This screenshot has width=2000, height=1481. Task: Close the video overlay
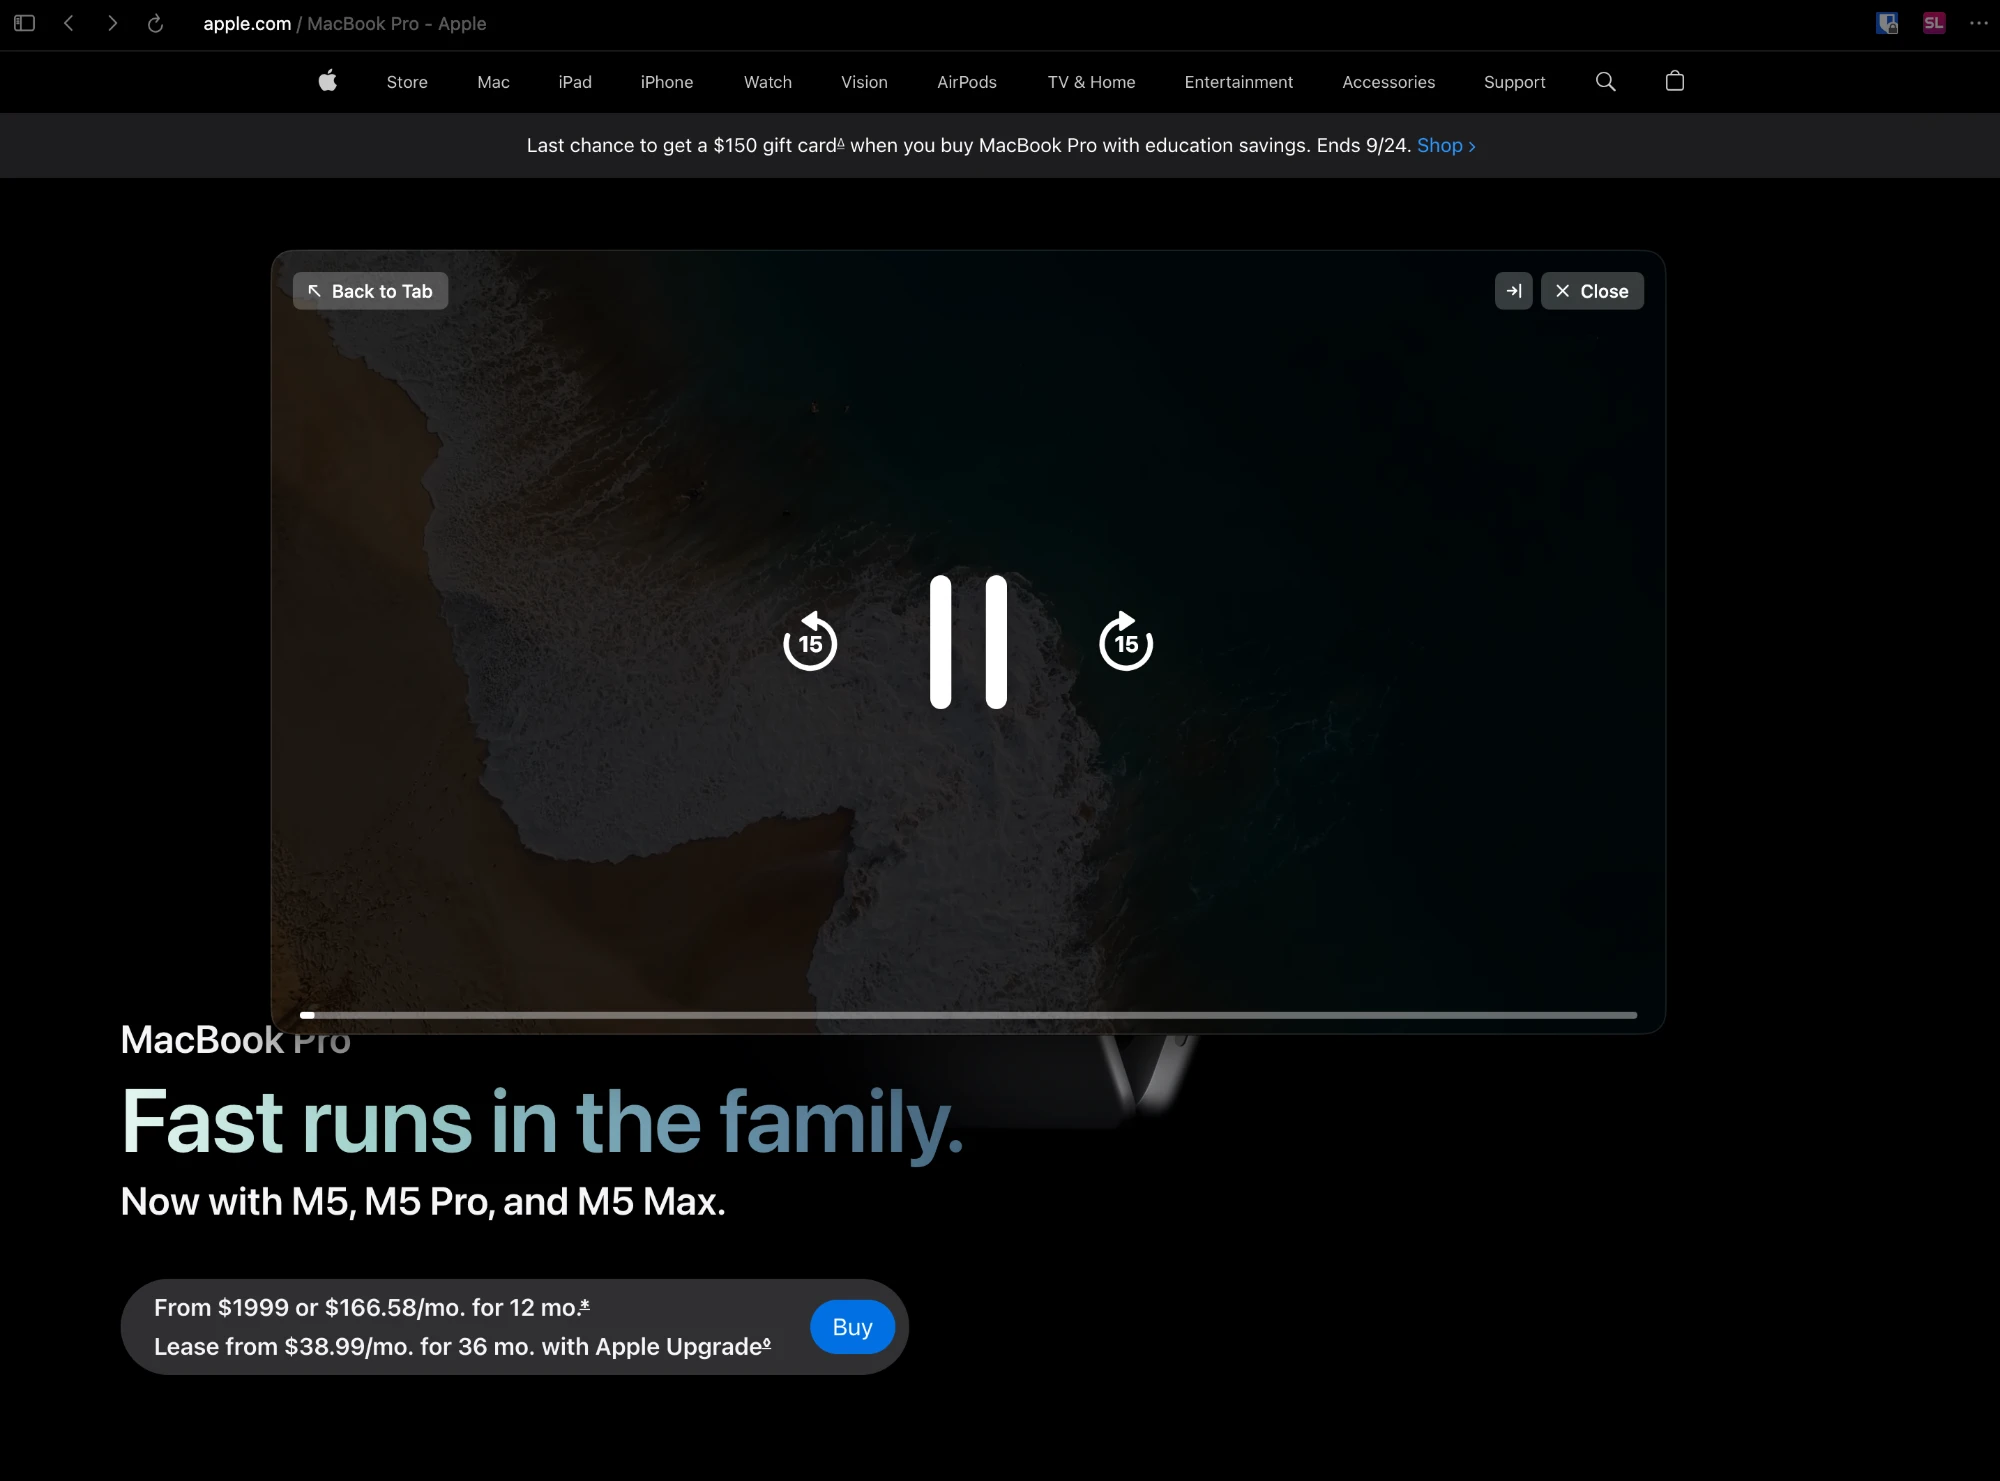click(x=1592, y=291)
